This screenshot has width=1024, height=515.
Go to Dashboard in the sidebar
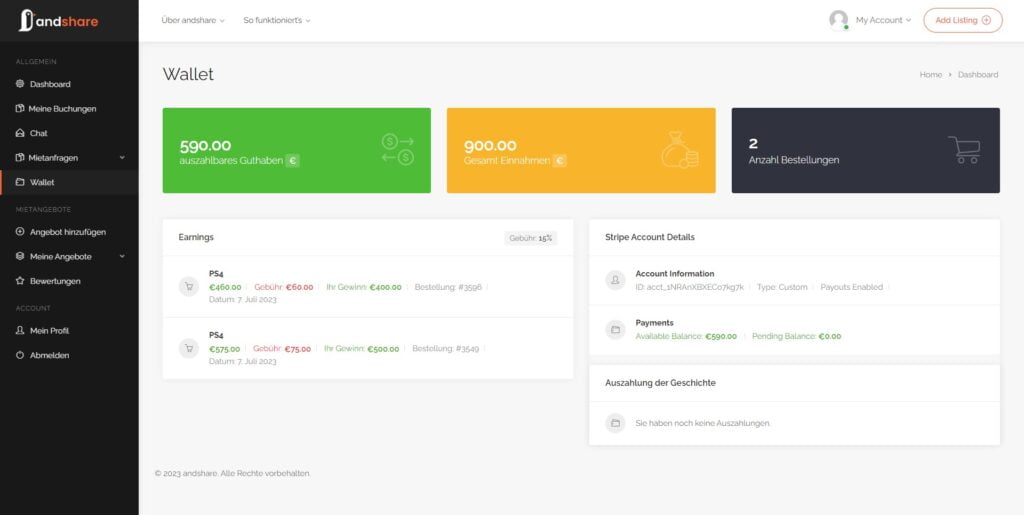pyautogui.click(x=50, y=84)
